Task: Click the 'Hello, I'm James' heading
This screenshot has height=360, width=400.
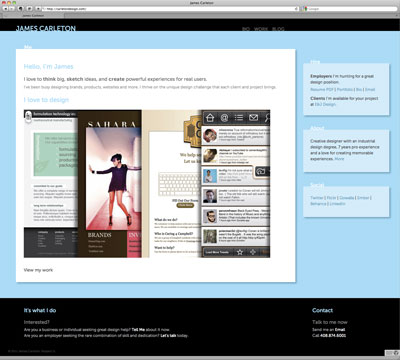Action: [x=49, y=67]
